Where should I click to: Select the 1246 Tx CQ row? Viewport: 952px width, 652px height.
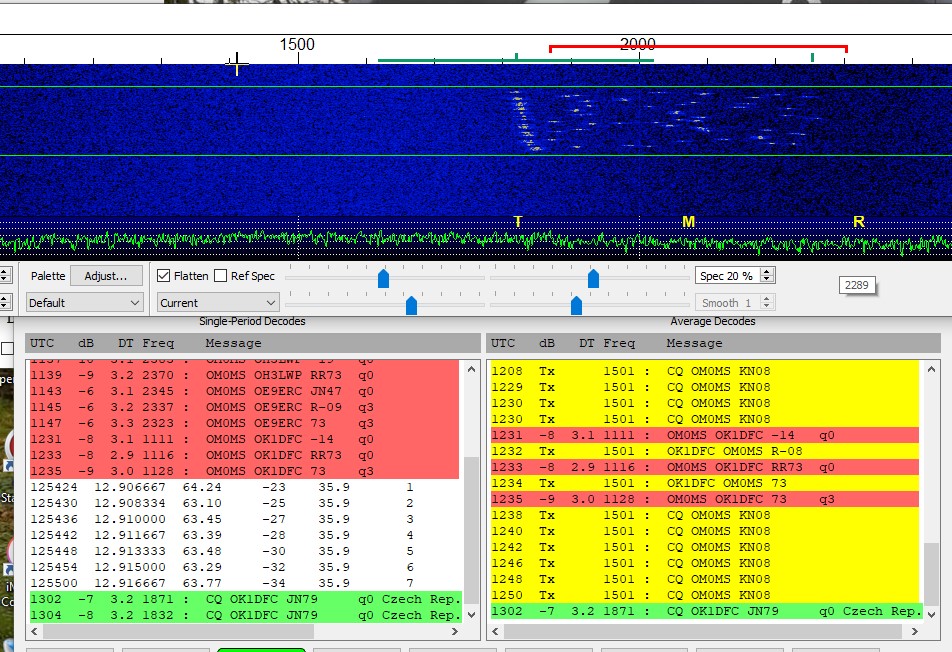click(704, 563)
